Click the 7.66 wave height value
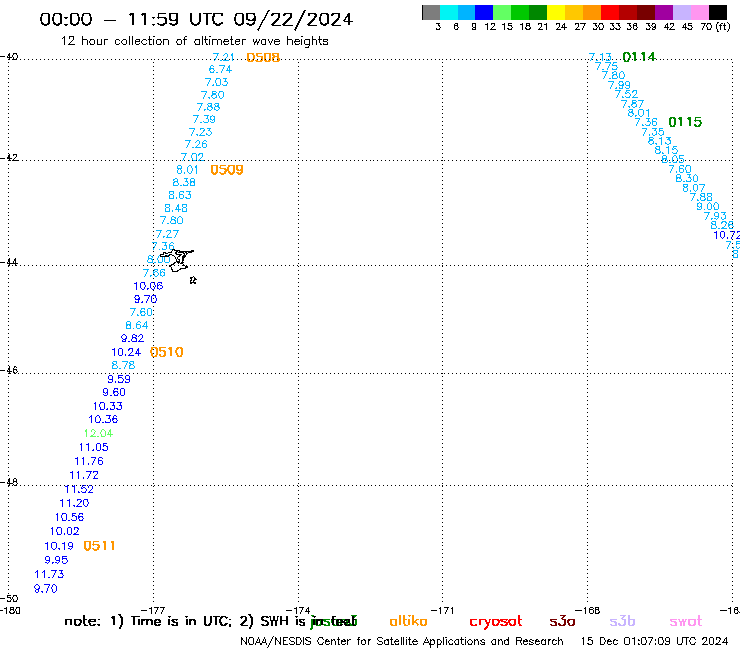Viewport: 740px width, 650px height. (x=154, y=273)
